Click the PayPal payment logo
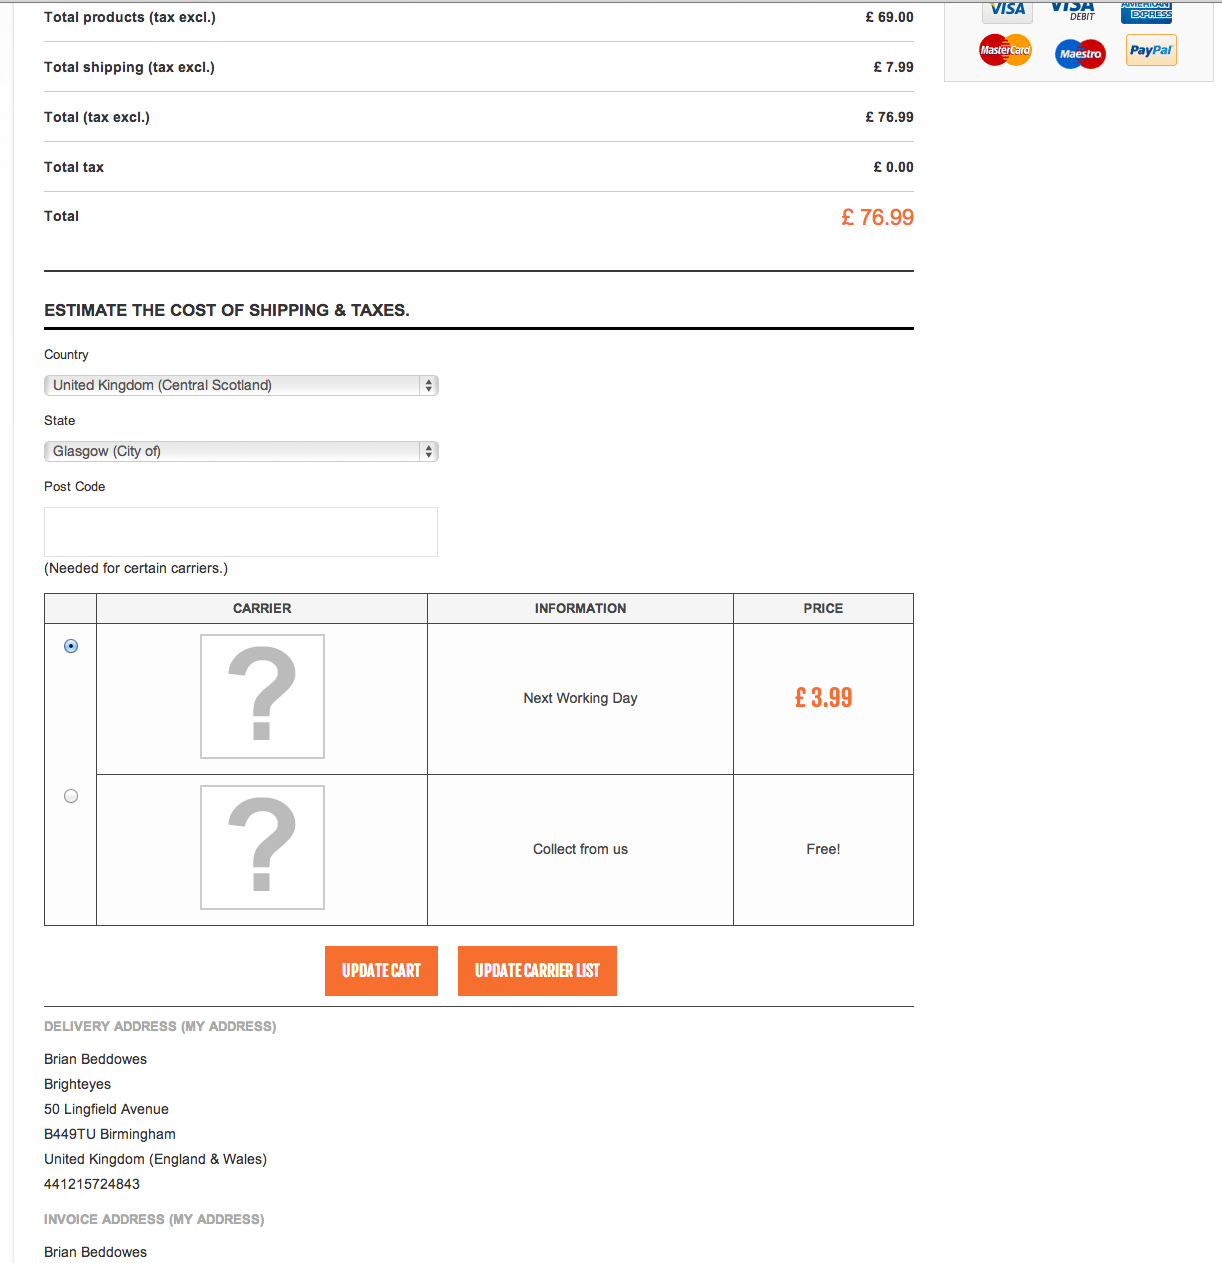This screenshot has width=1222, height=1263. pyautogui.click(x=1151, y=50)
